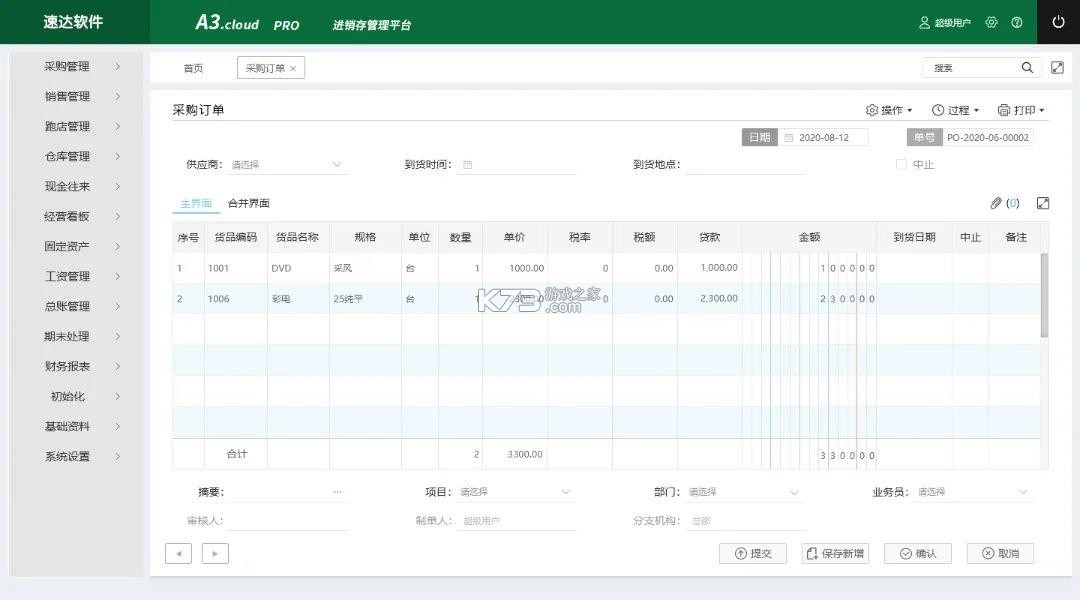
Task: Click fullscreen icon beside search box
Action: pyautogui.click(x=1057, y=68)
